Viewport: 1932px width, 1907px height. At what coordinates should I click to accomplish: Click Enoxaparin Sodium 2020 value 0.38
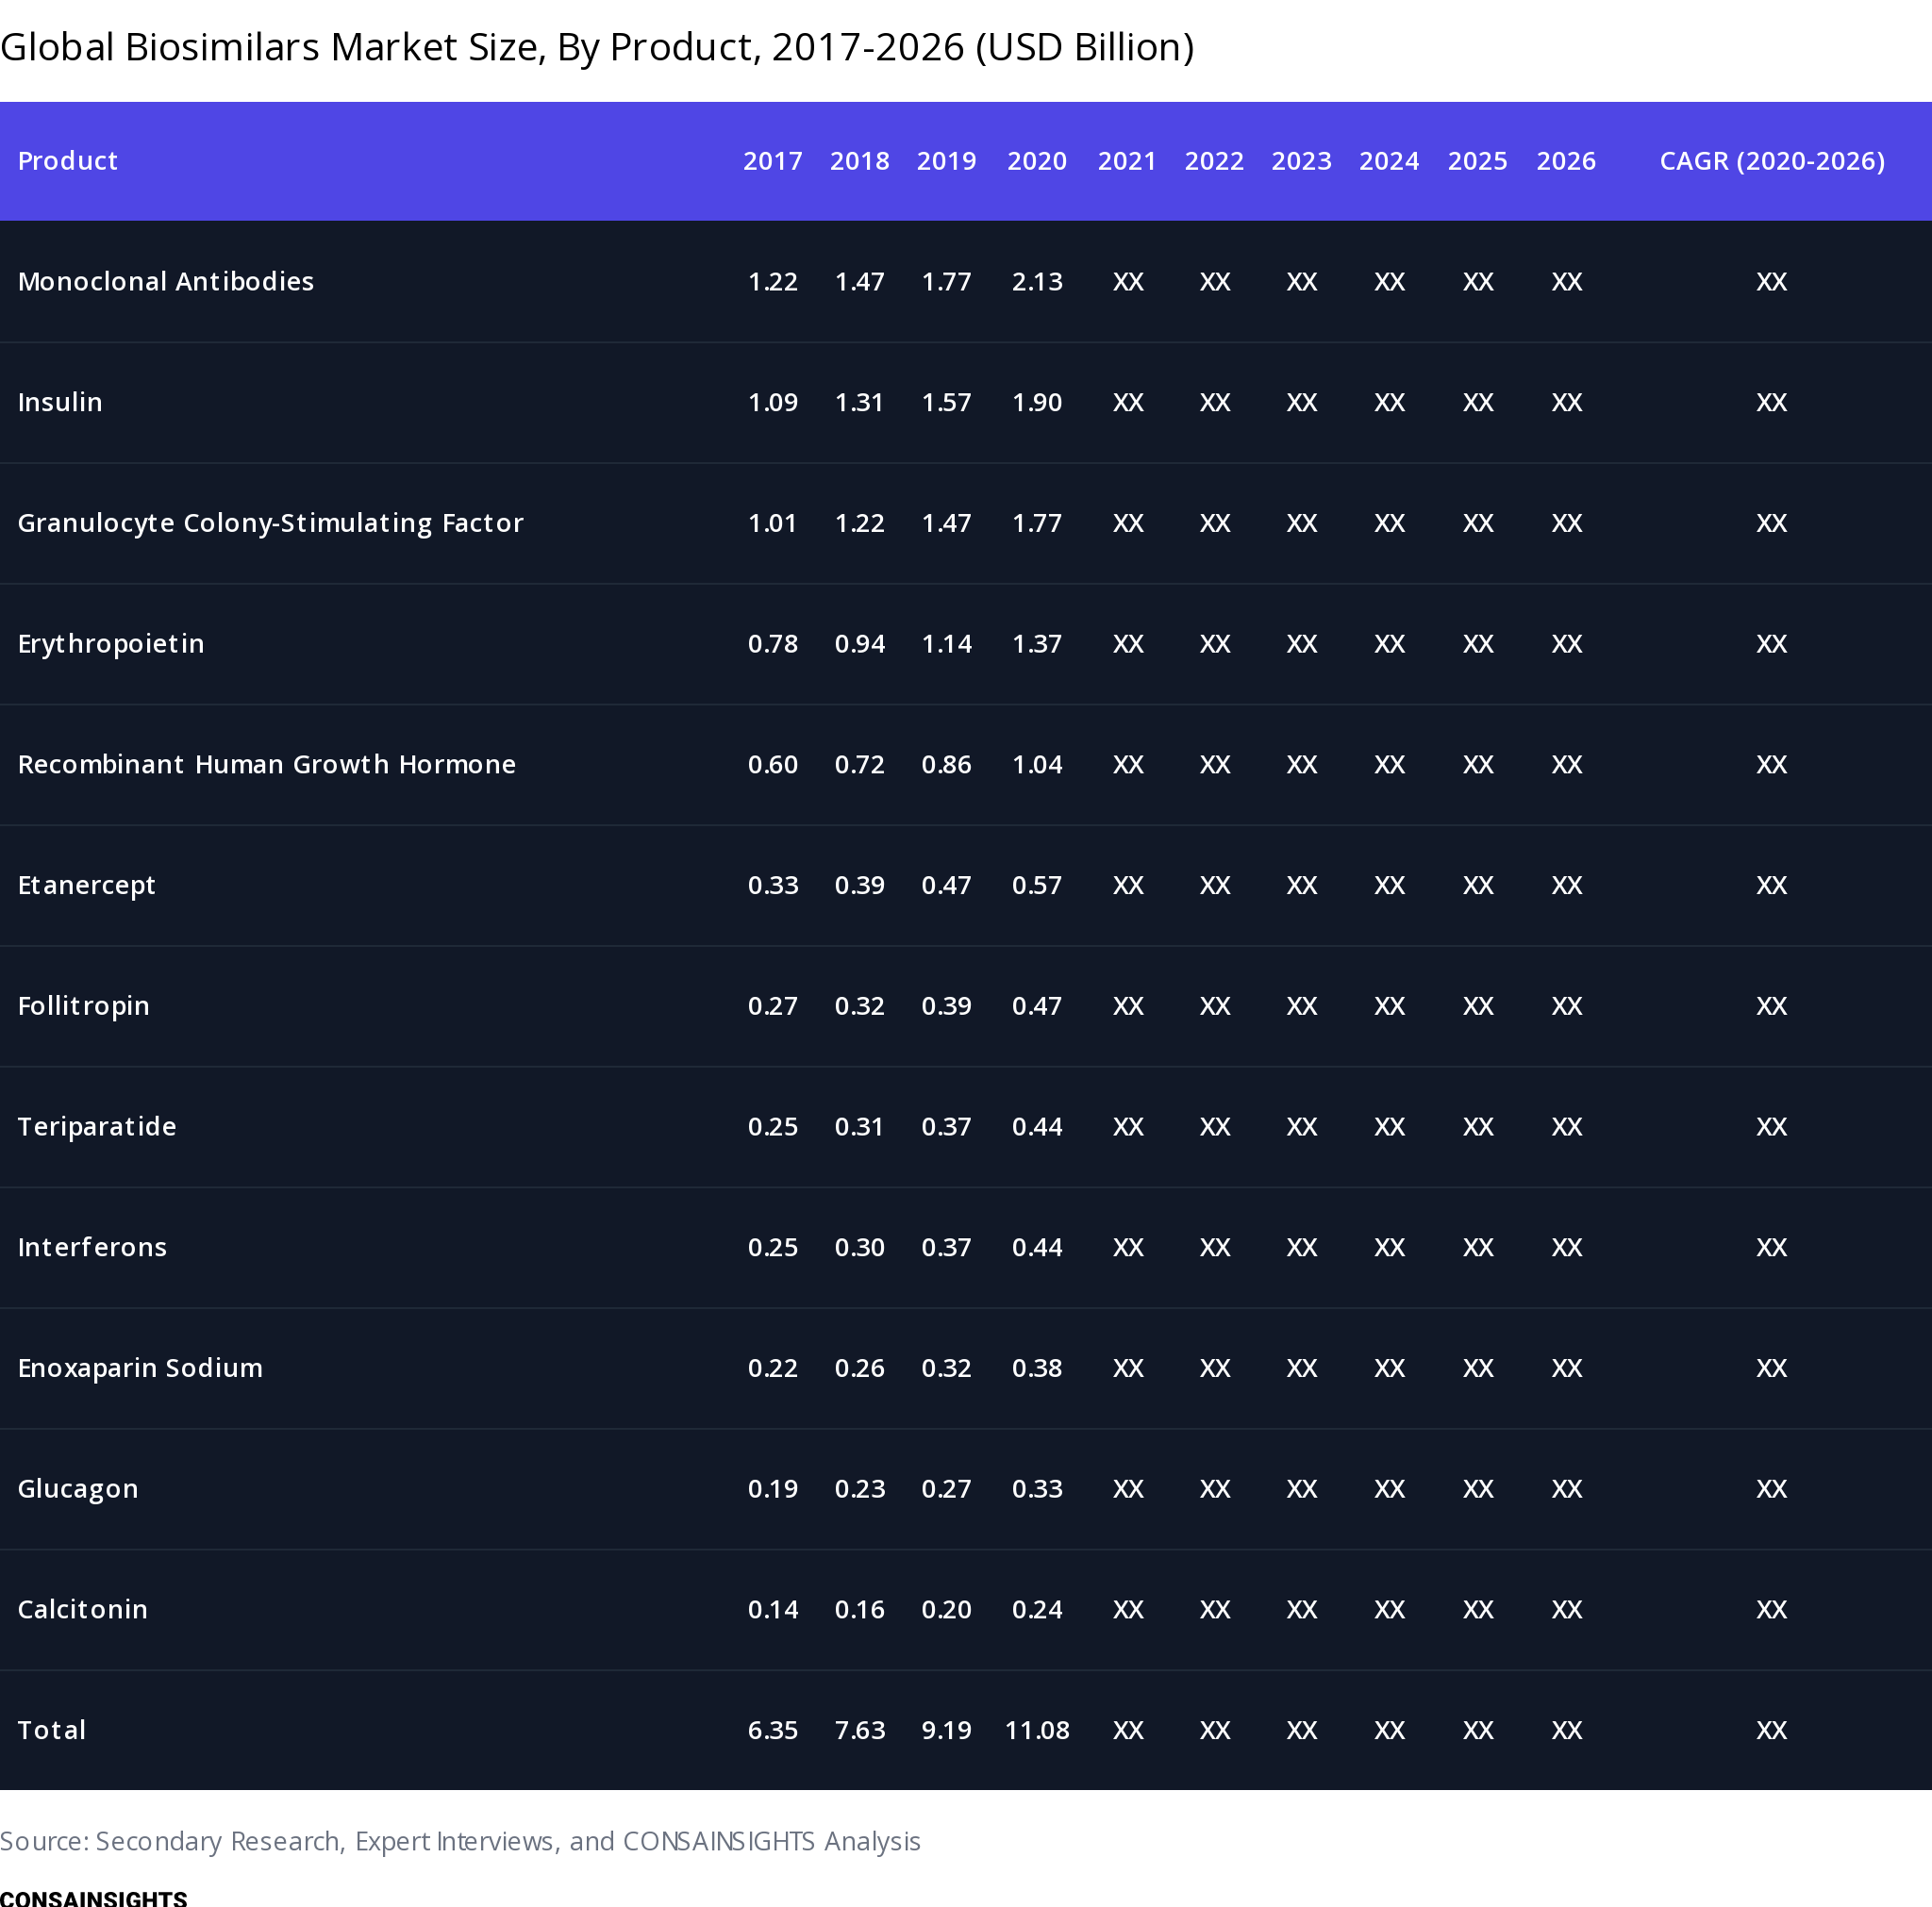1037,1368
